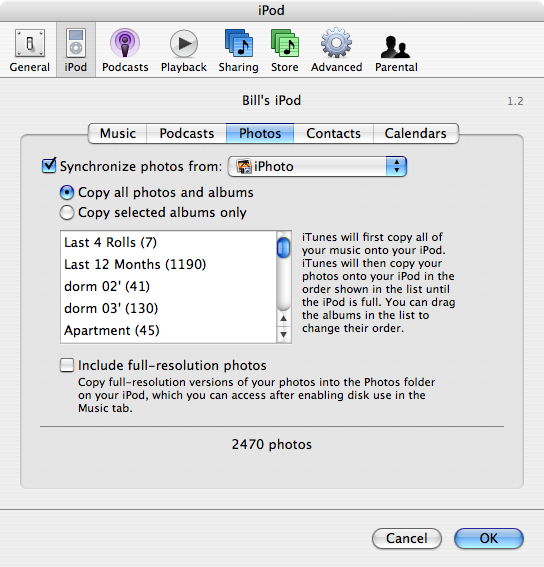The image size is (544, 567).
Task: Open the Podcasts preferences pane
Action: coord(125,50)
